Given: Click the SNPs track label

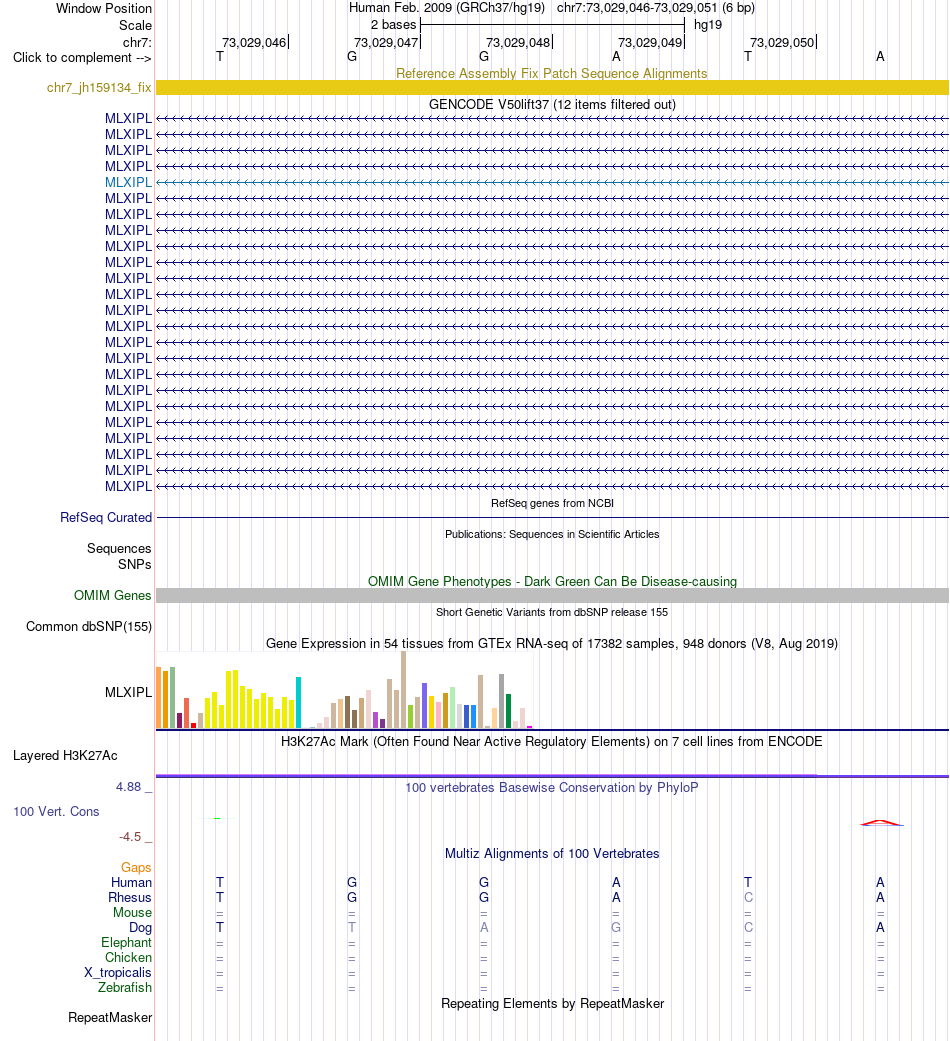Looking at the screenshot, I should pos(135,564).
